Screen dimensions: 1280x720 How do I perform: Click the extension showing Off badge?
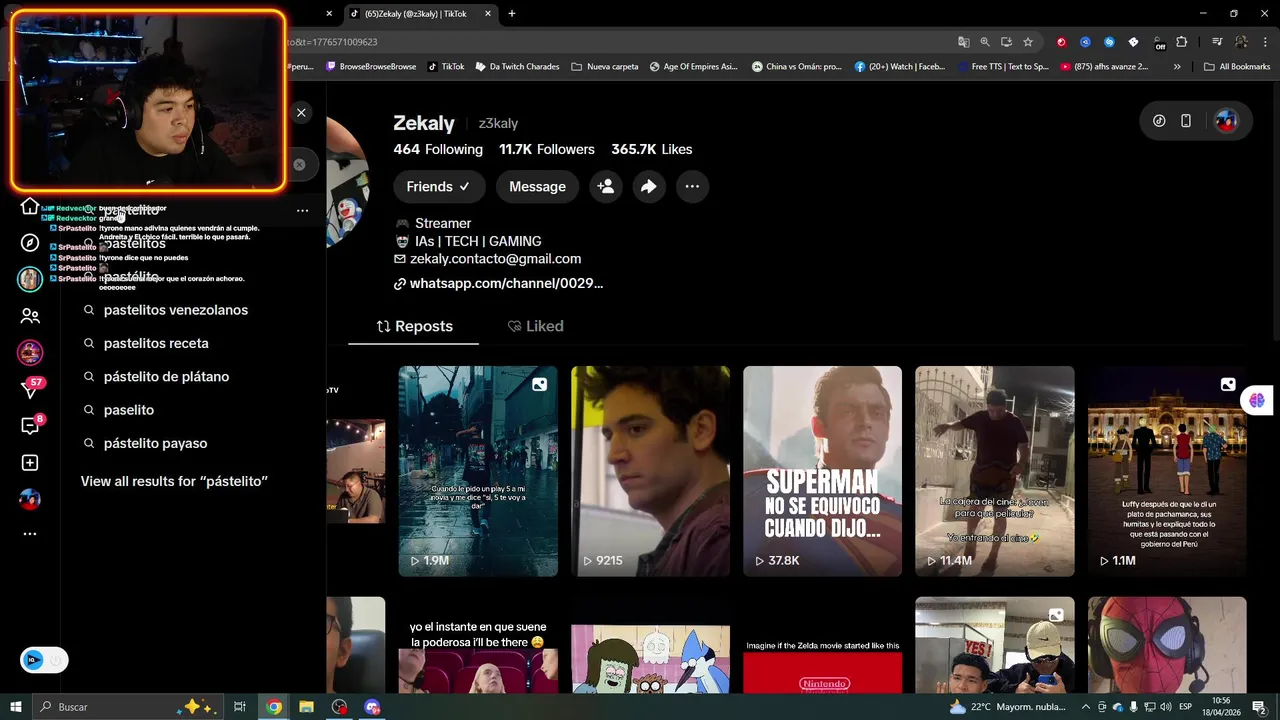coord(1158,42)
